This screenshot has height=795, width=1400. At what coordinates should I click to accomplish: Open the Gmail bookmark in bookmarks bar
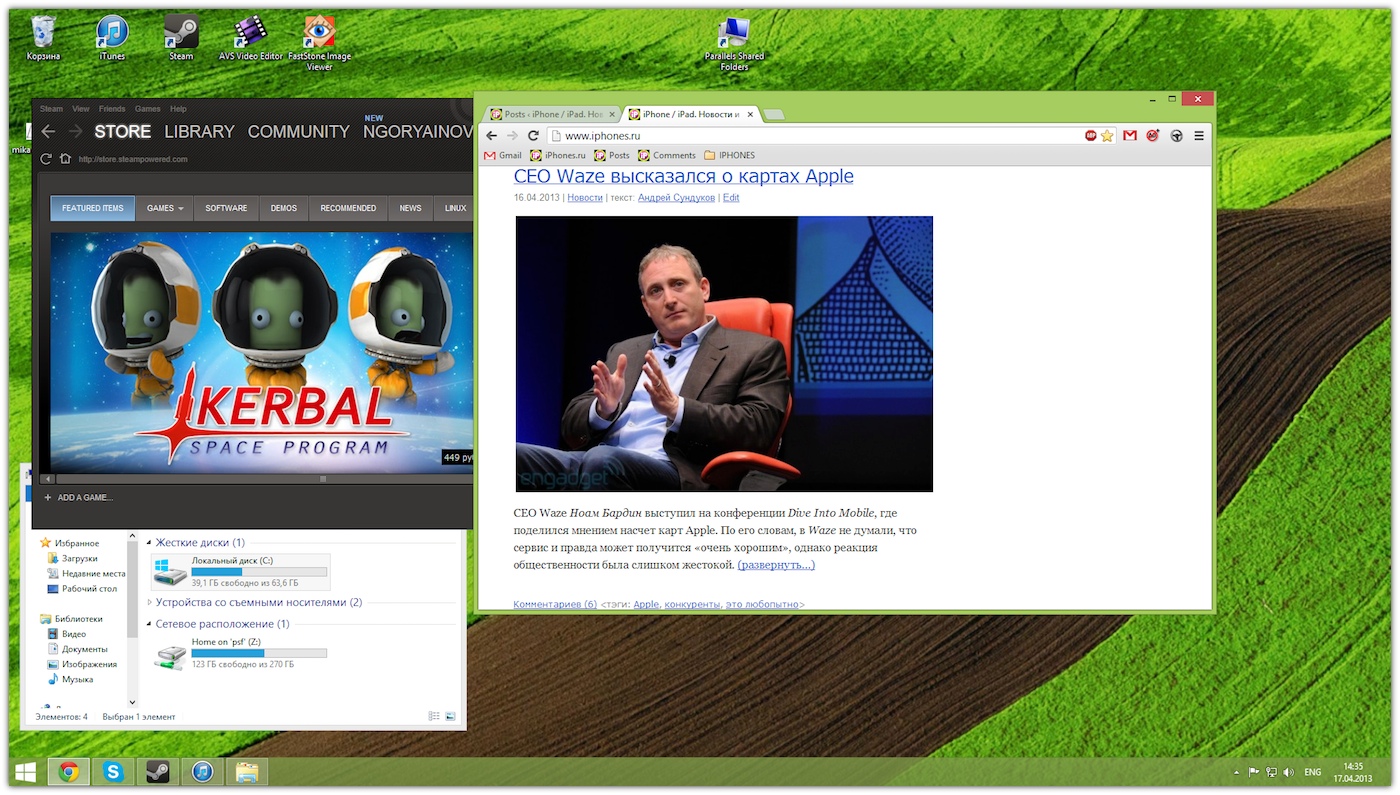[503, 155]
